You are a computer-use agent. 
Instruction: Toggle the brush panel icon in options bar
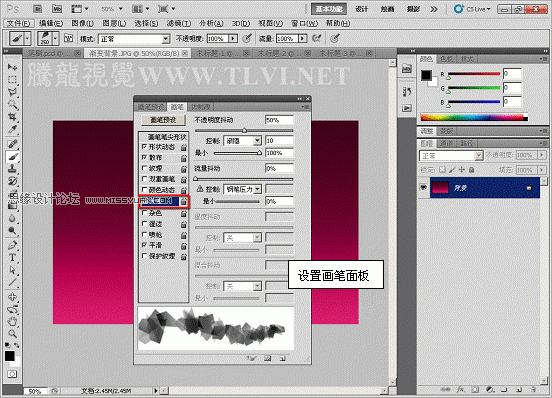click(x=69, y=38)
